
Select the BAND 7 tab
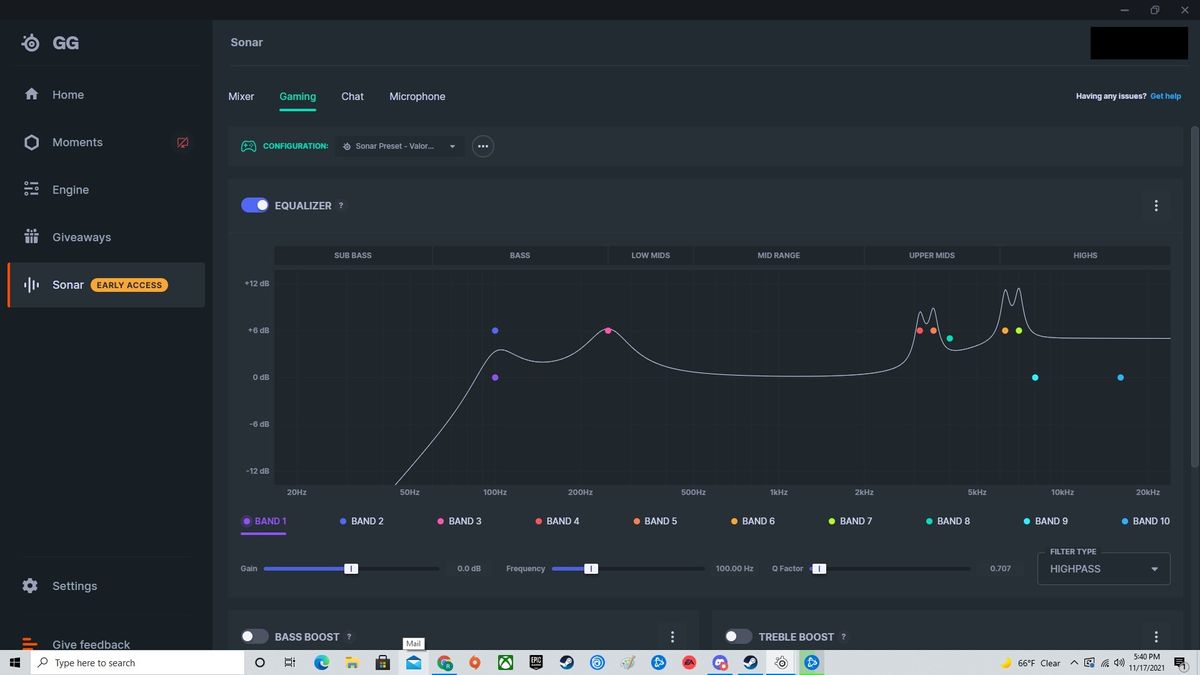click(850, 521)
